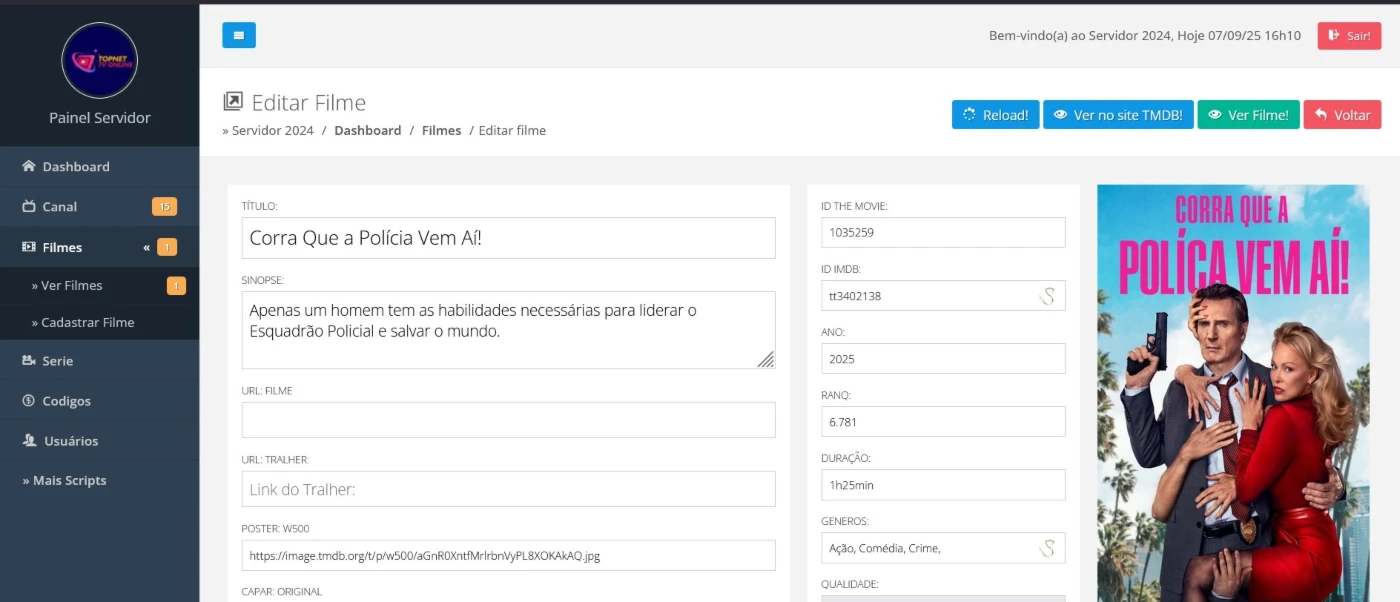The height and width of the screenshot is (602, 1400).
Task: Click "Servidor 2024" in the breadcrumb
Action: pos(273,131)
